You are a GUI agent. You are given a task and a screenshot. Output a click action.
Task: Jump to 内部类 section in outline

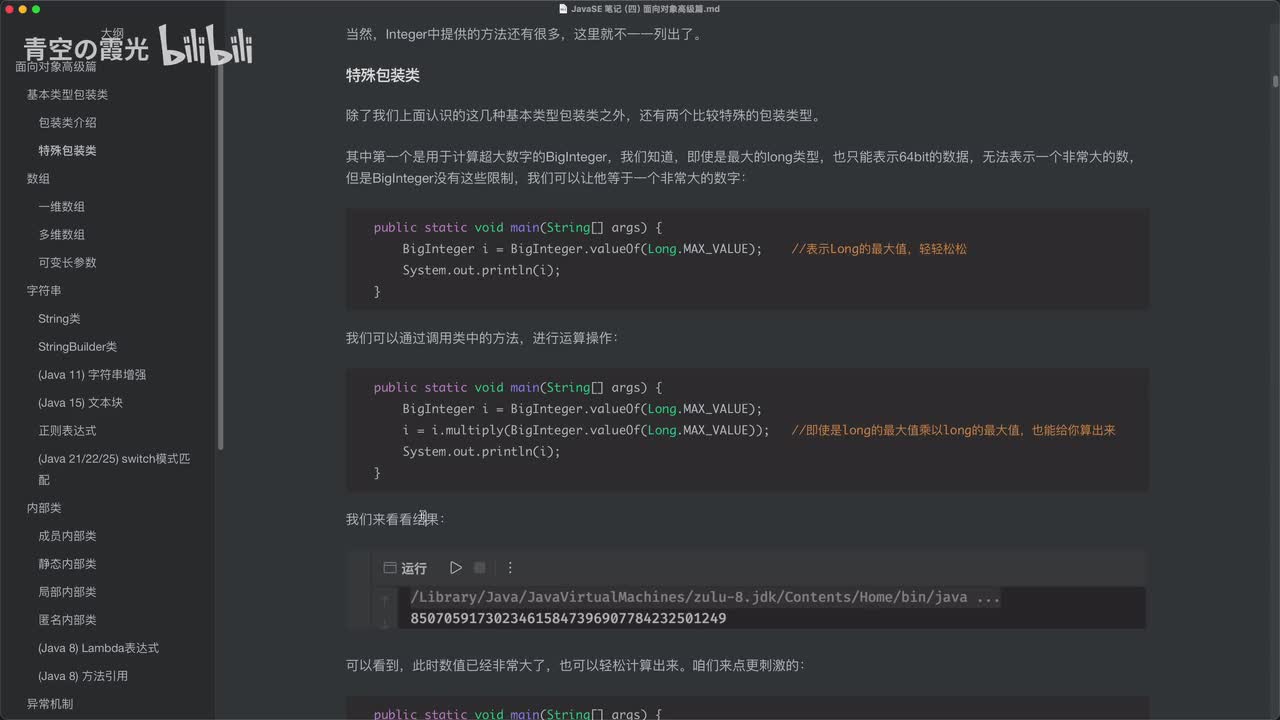[x=44, y=508]
